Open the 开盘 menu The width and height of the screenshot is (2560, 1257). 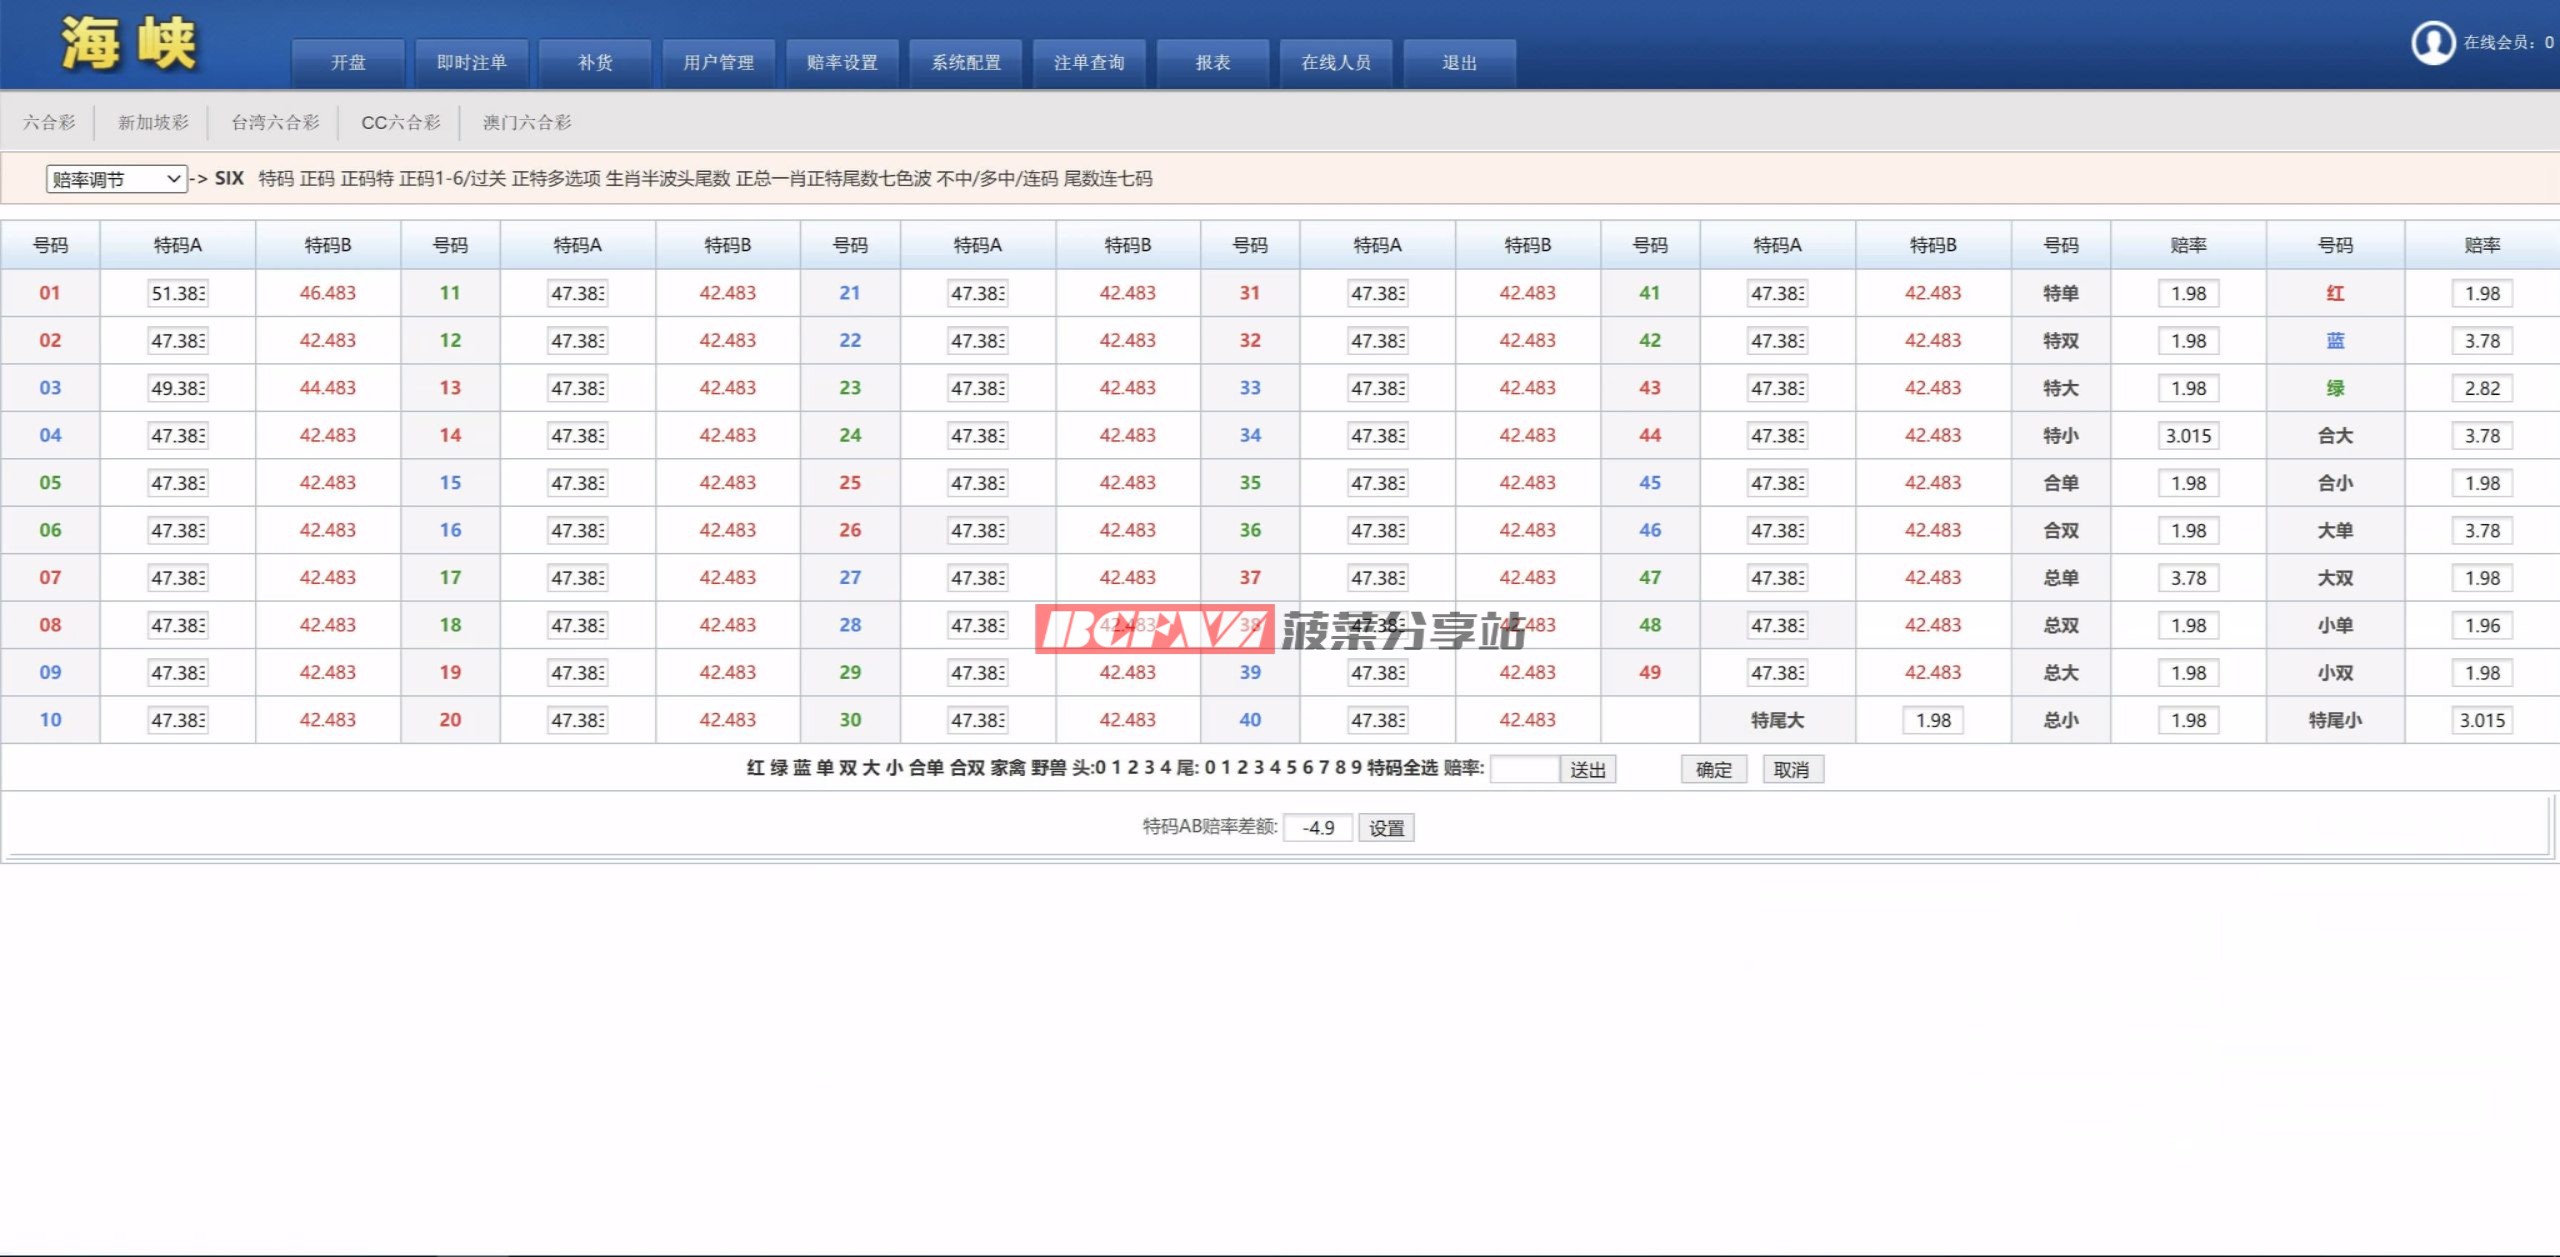point(348,63)
